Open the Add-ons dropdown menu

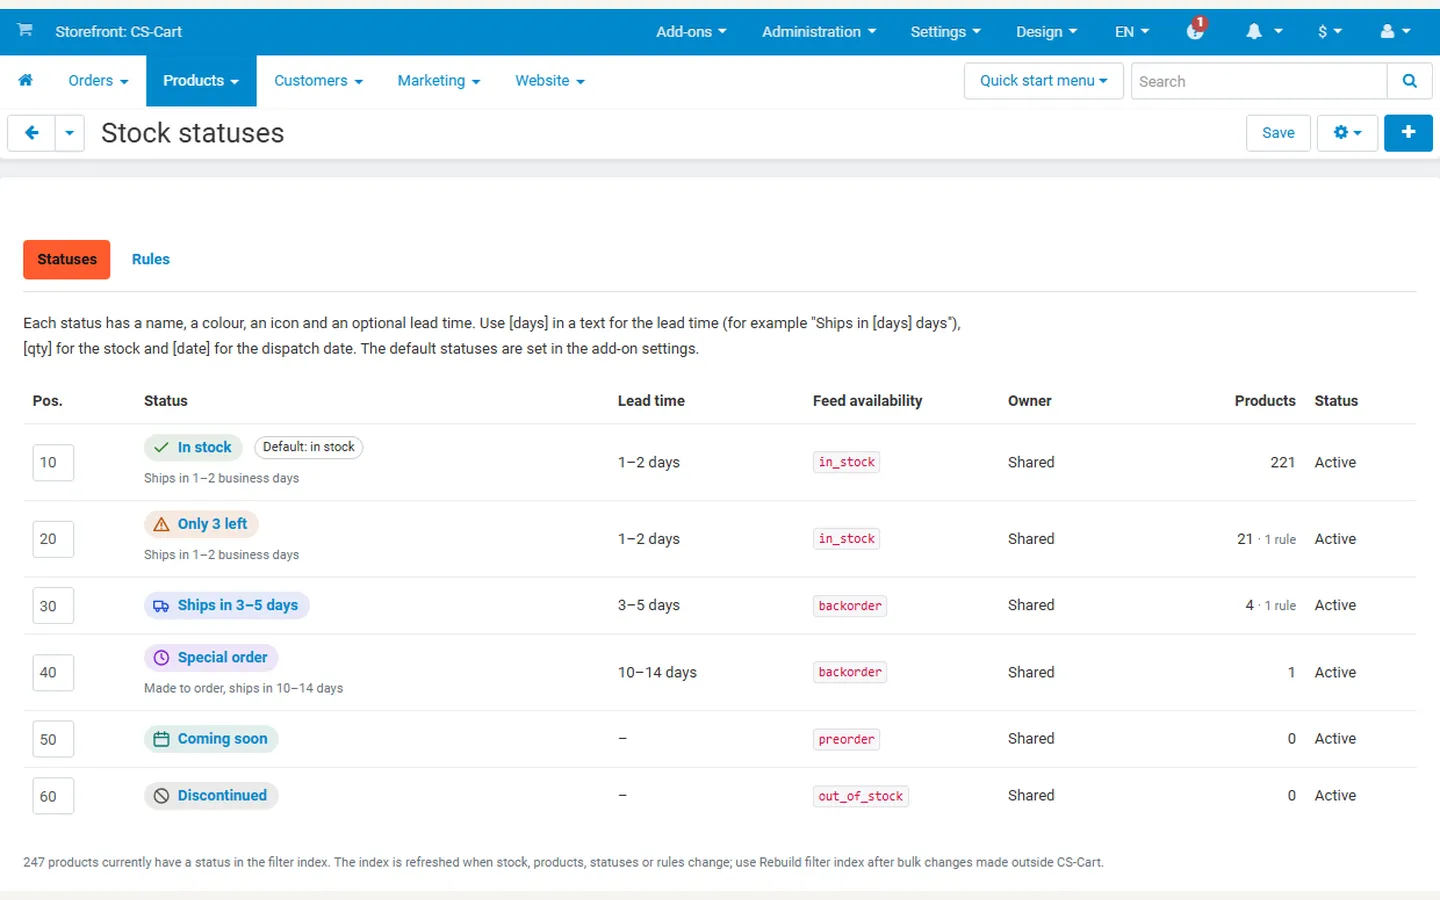click(x=691, y=31)
